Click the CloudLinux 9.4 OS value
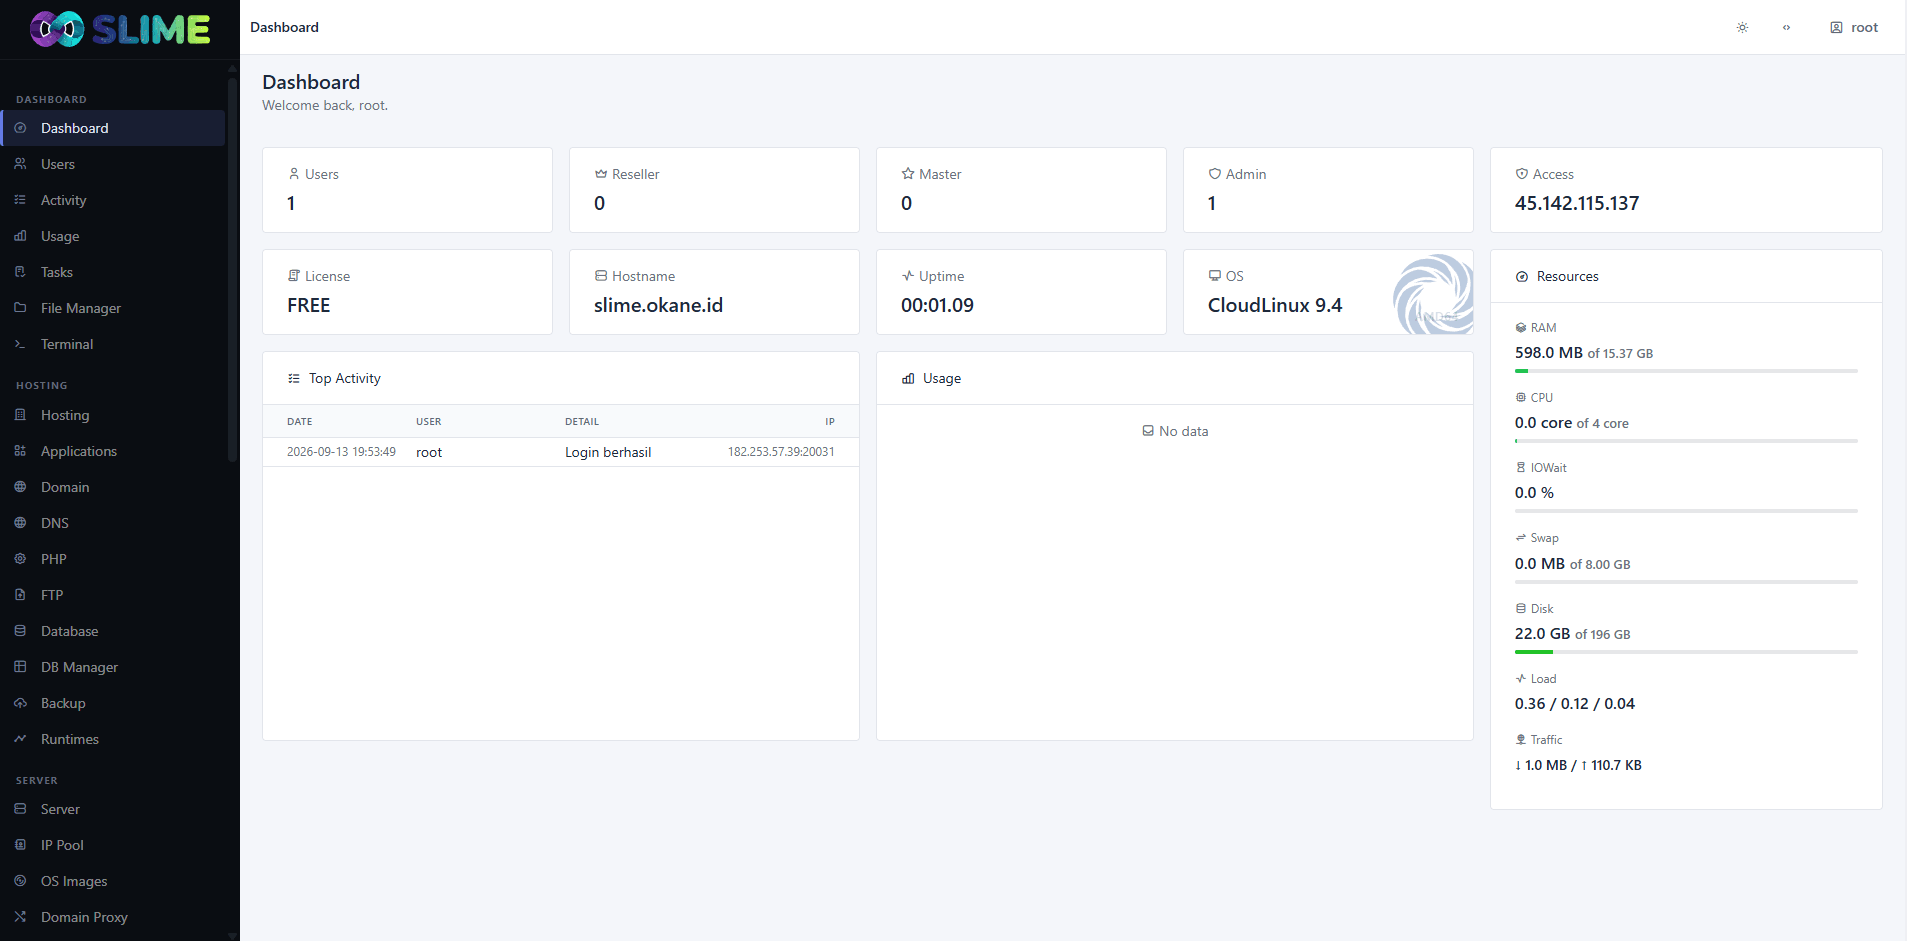Image resolution: width=1907 pixels, height=941 pixels. 1275,305
